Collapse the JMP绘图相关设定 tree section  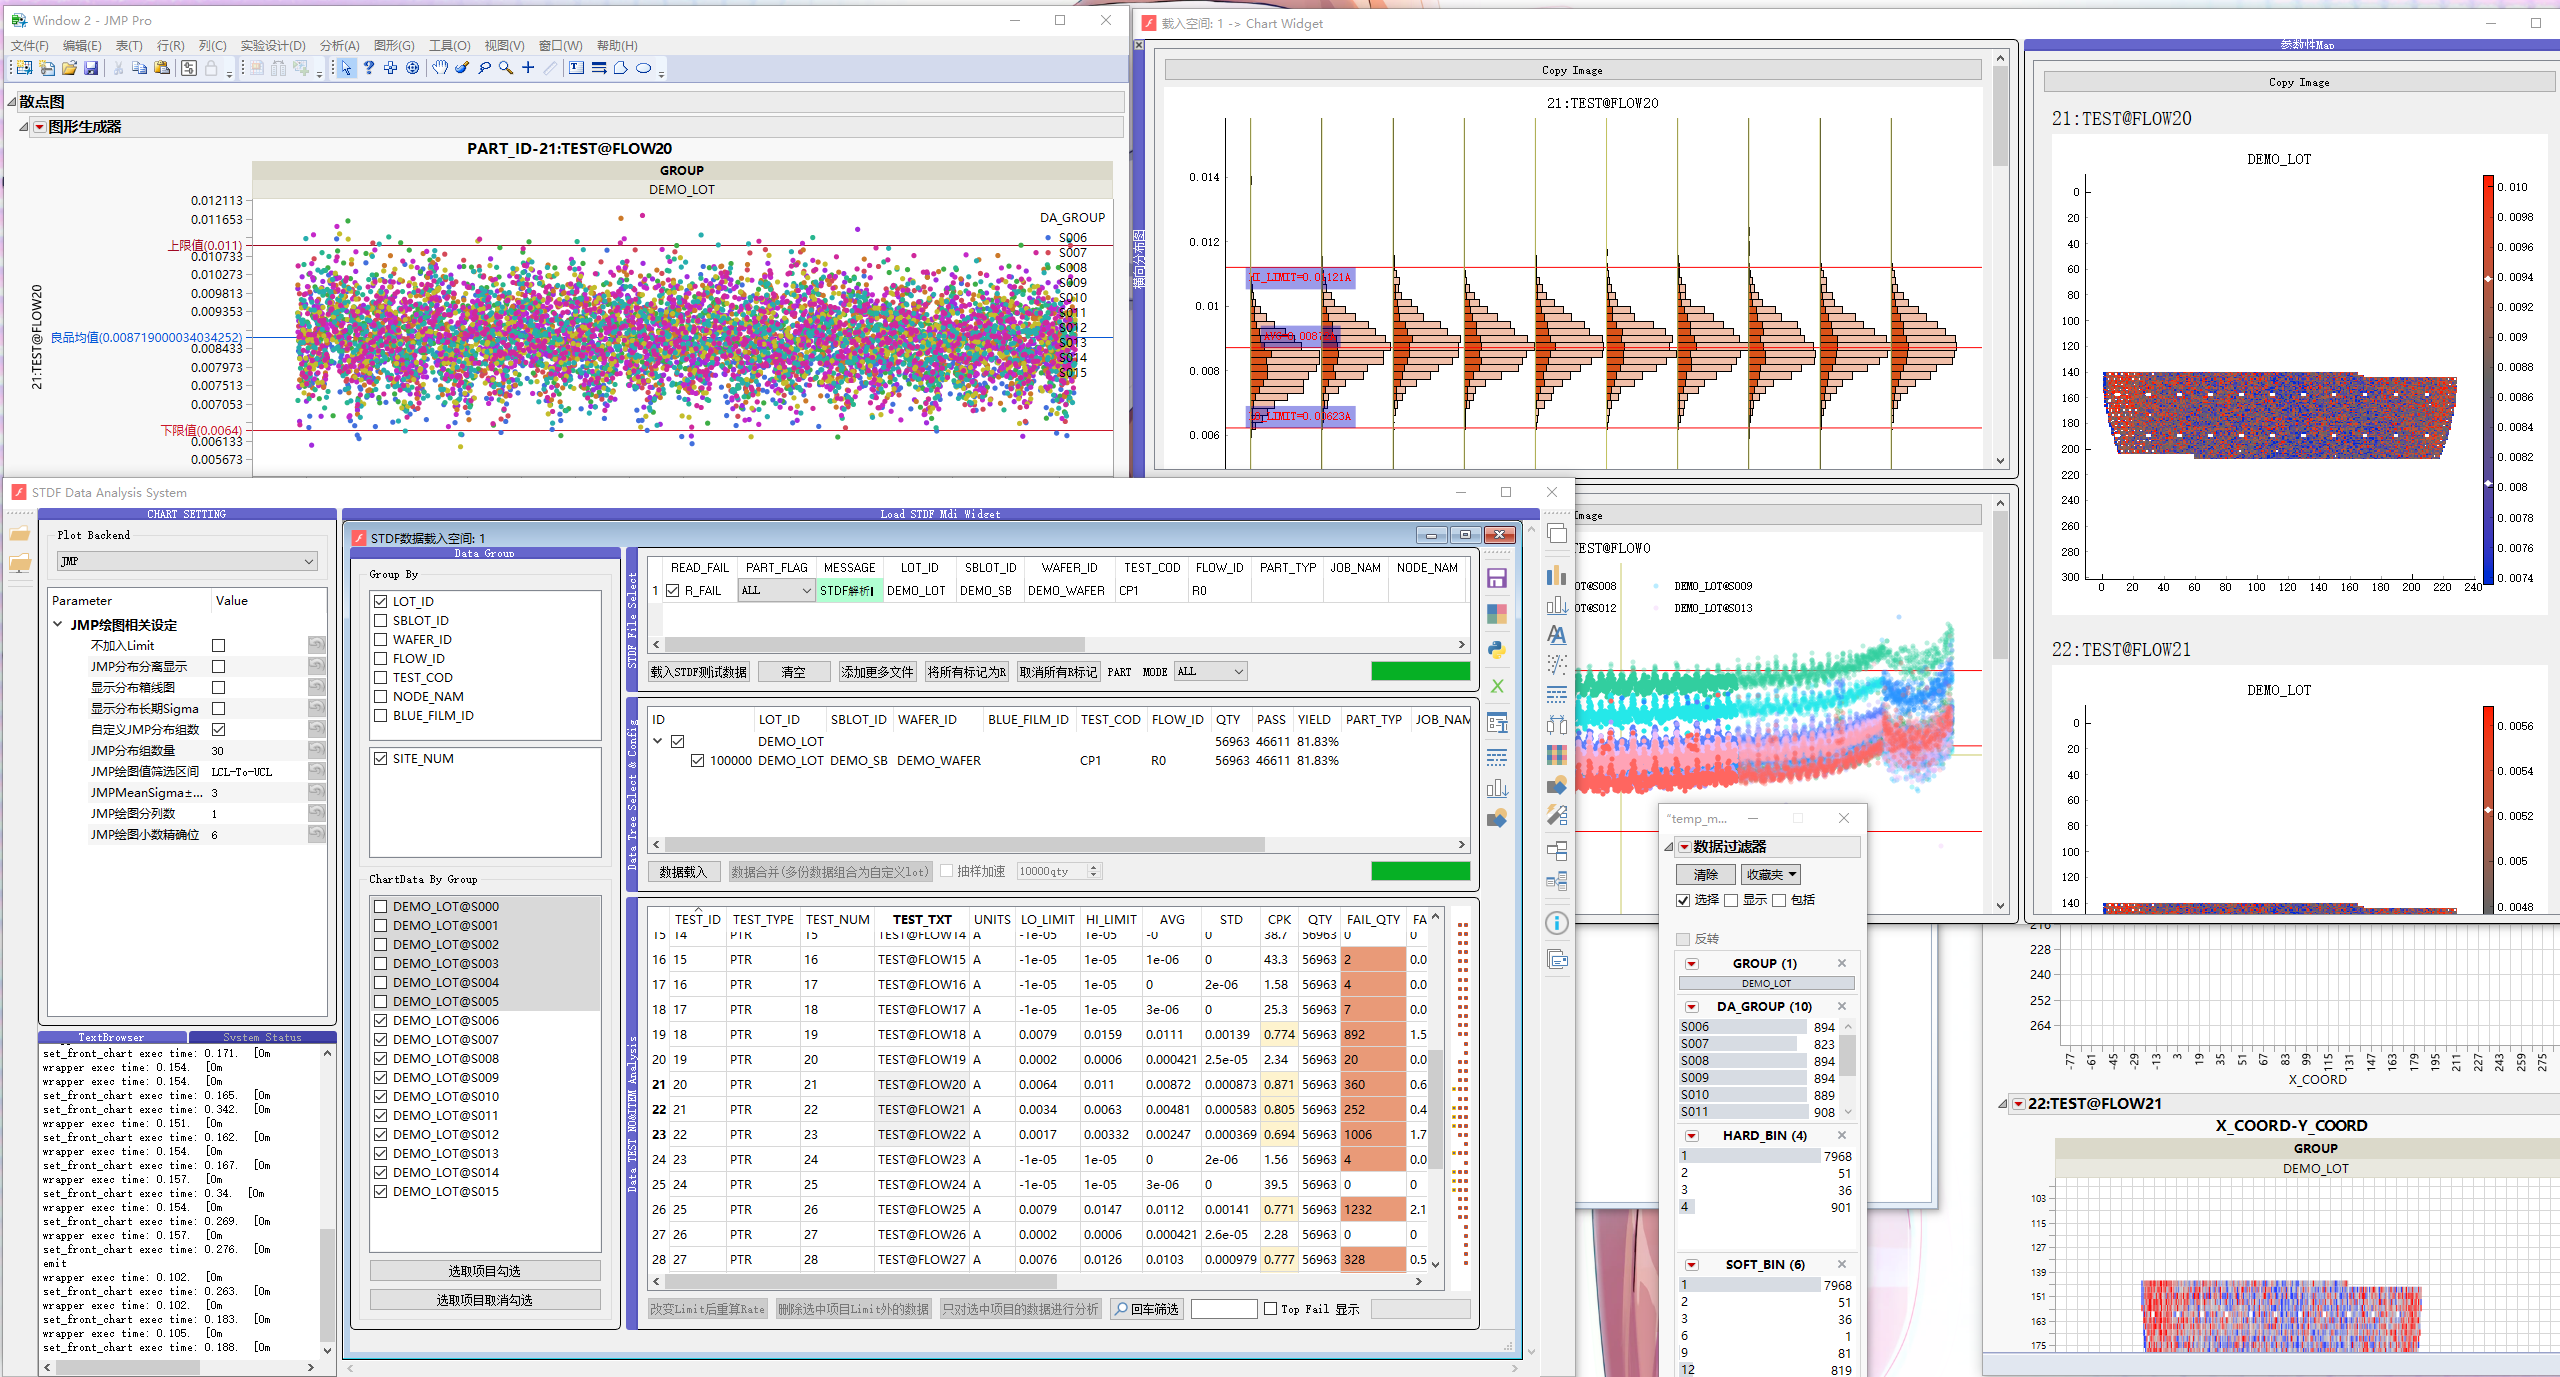pos(58,624)
